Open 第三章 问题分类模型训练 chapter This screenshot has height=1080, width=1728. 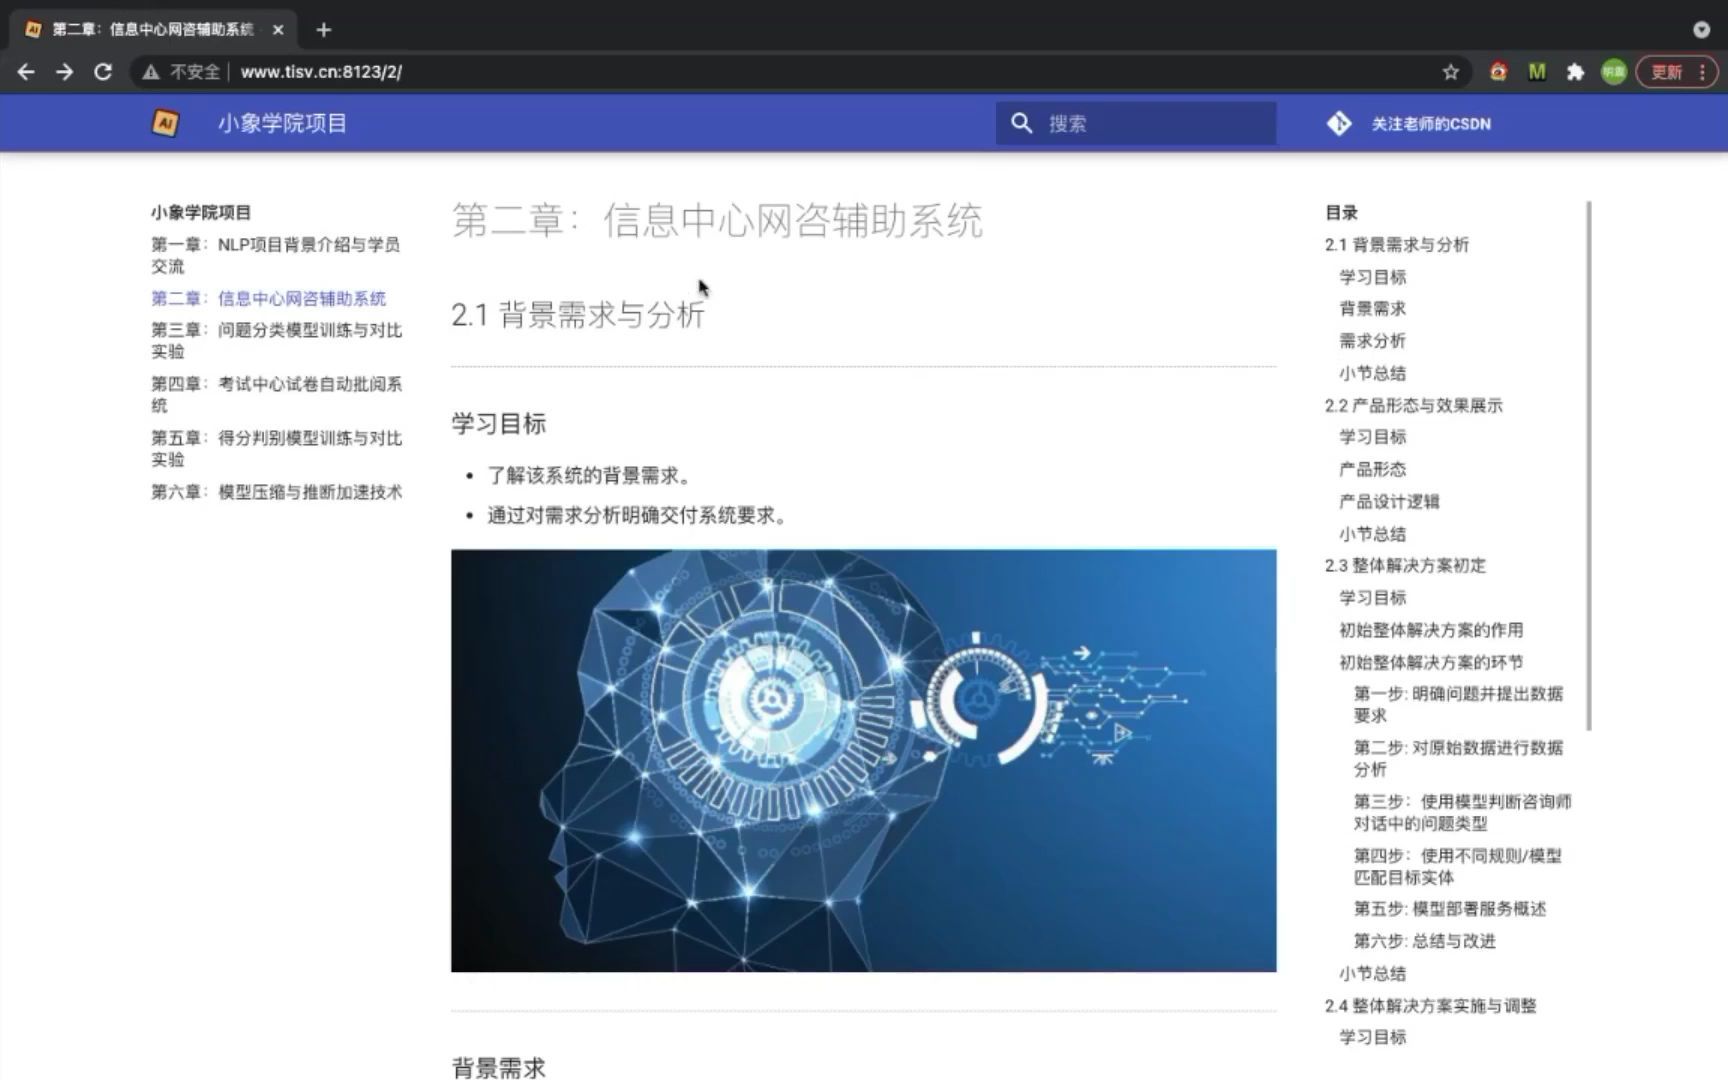(276, 340)
